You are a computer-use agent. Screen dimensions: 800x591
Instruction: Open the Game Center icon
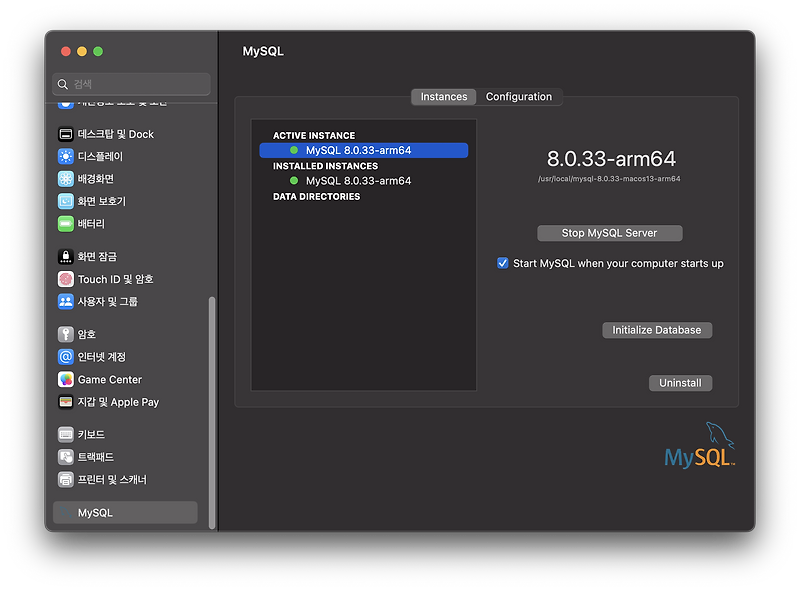(65, 379)
